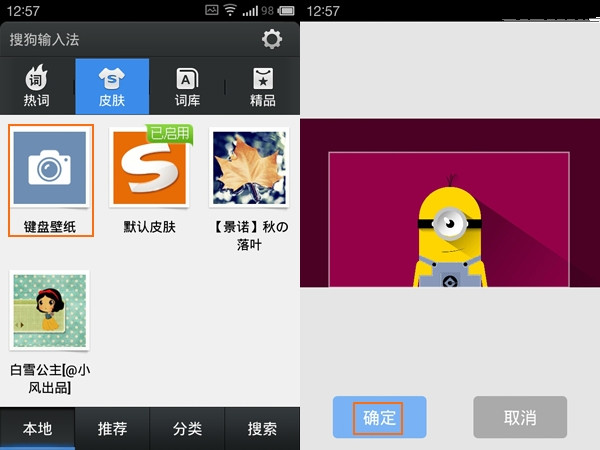Tap the signal strength bars icon
The width and height of the screenshot is (600, 450).
(x=250, y=11)
